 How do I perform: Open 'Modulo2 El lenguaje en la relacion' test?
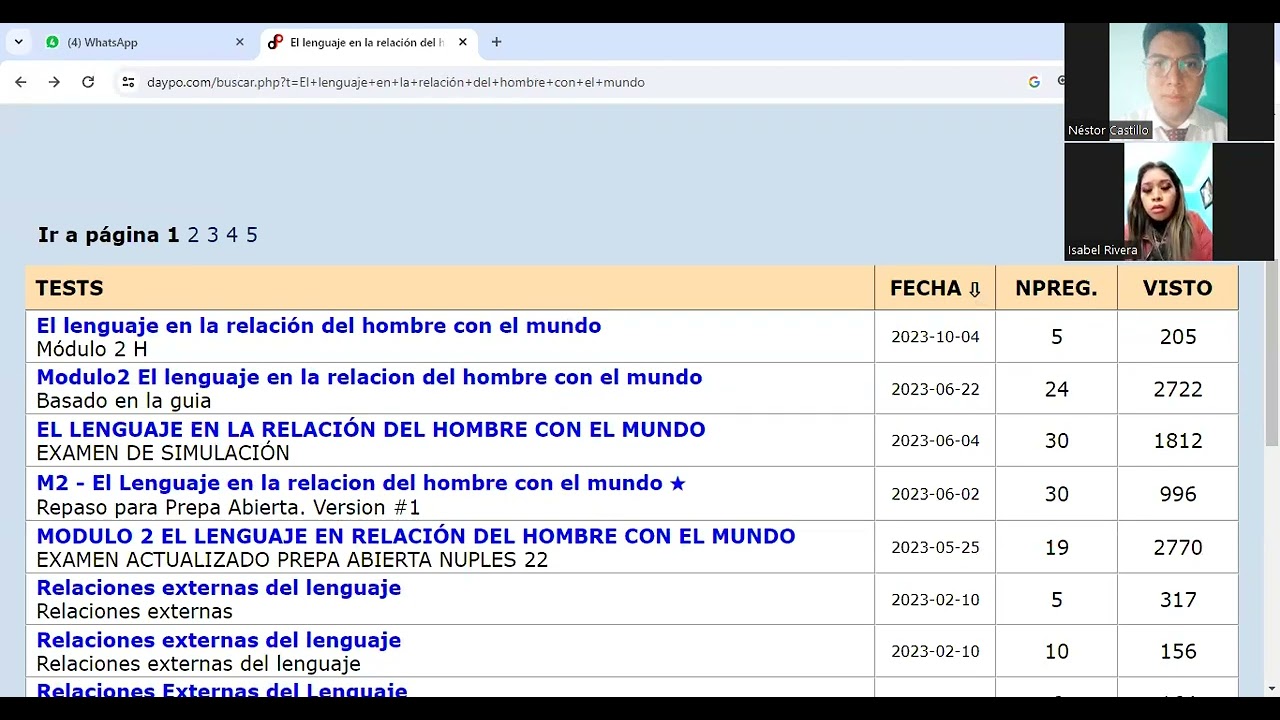pos(369,378)
